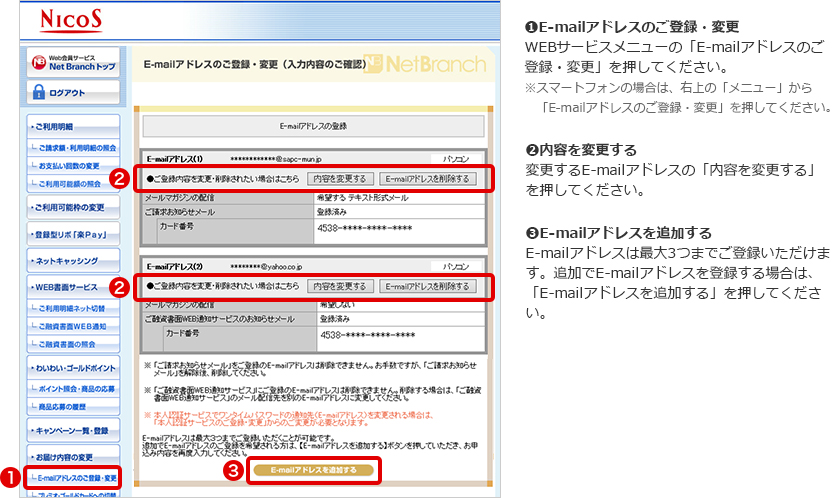The image size is (835, 498).
Task: Open Net Branch トップ page
Action: pyautogui.click(x=75, y=64)
